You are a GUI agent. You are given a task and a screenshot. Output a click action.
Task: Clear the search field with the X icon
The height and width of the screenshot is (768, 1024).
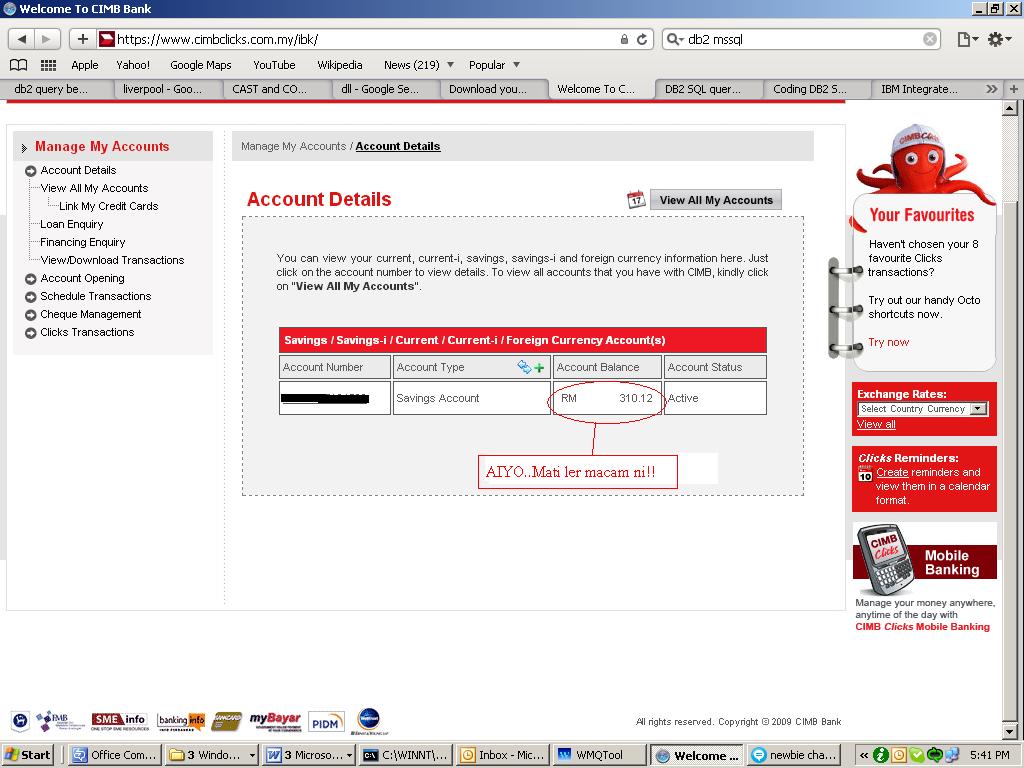click(x=930, y=39)
